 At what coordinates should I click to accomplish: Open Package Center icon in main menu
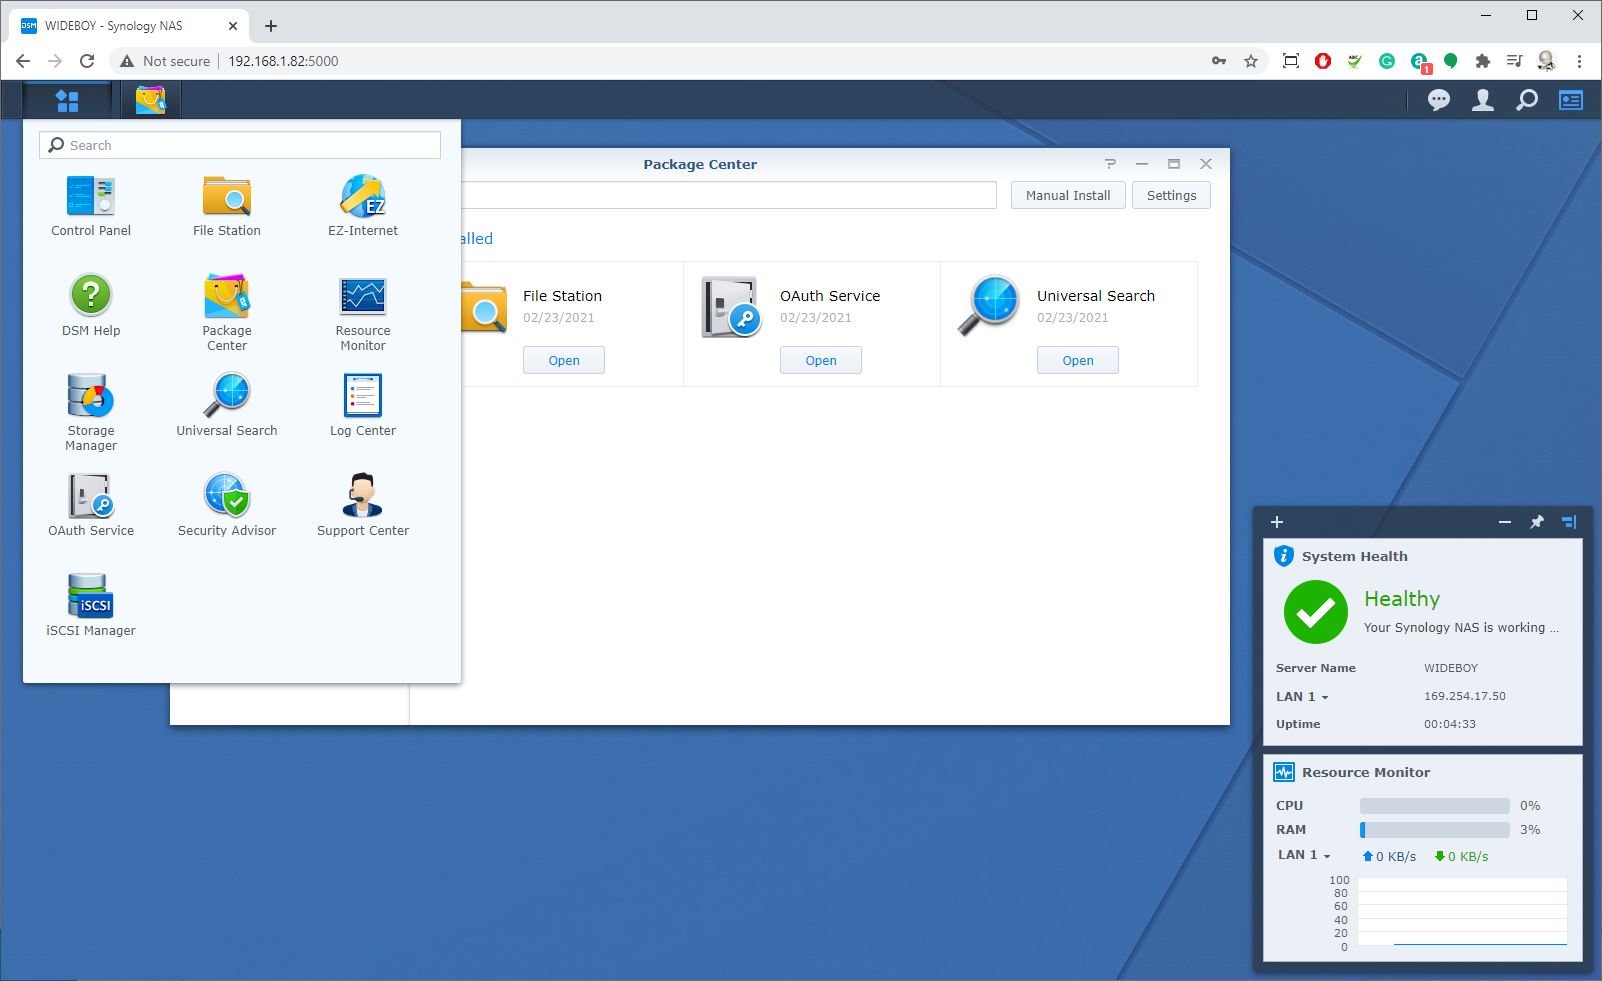pyautogui.click(x=227, y=312)
